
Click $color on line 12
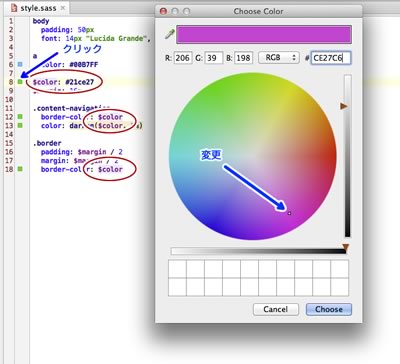(x=110, y=117)
